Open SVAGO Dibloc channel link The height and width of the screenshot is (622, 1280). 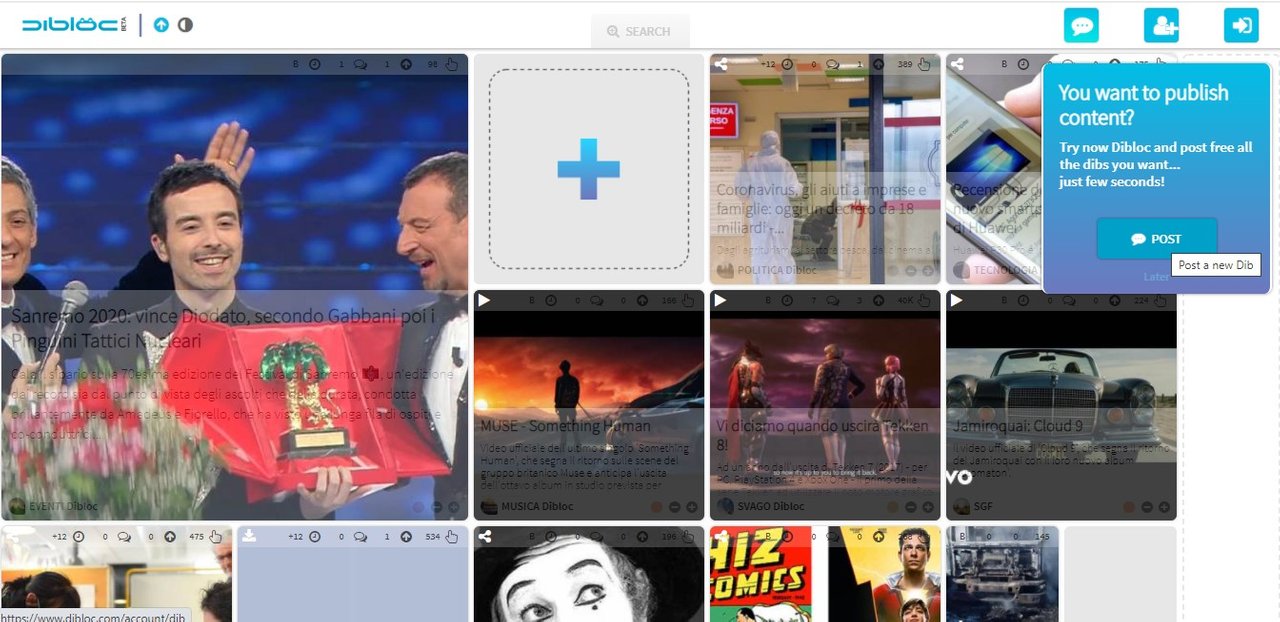tap(771, 507)
